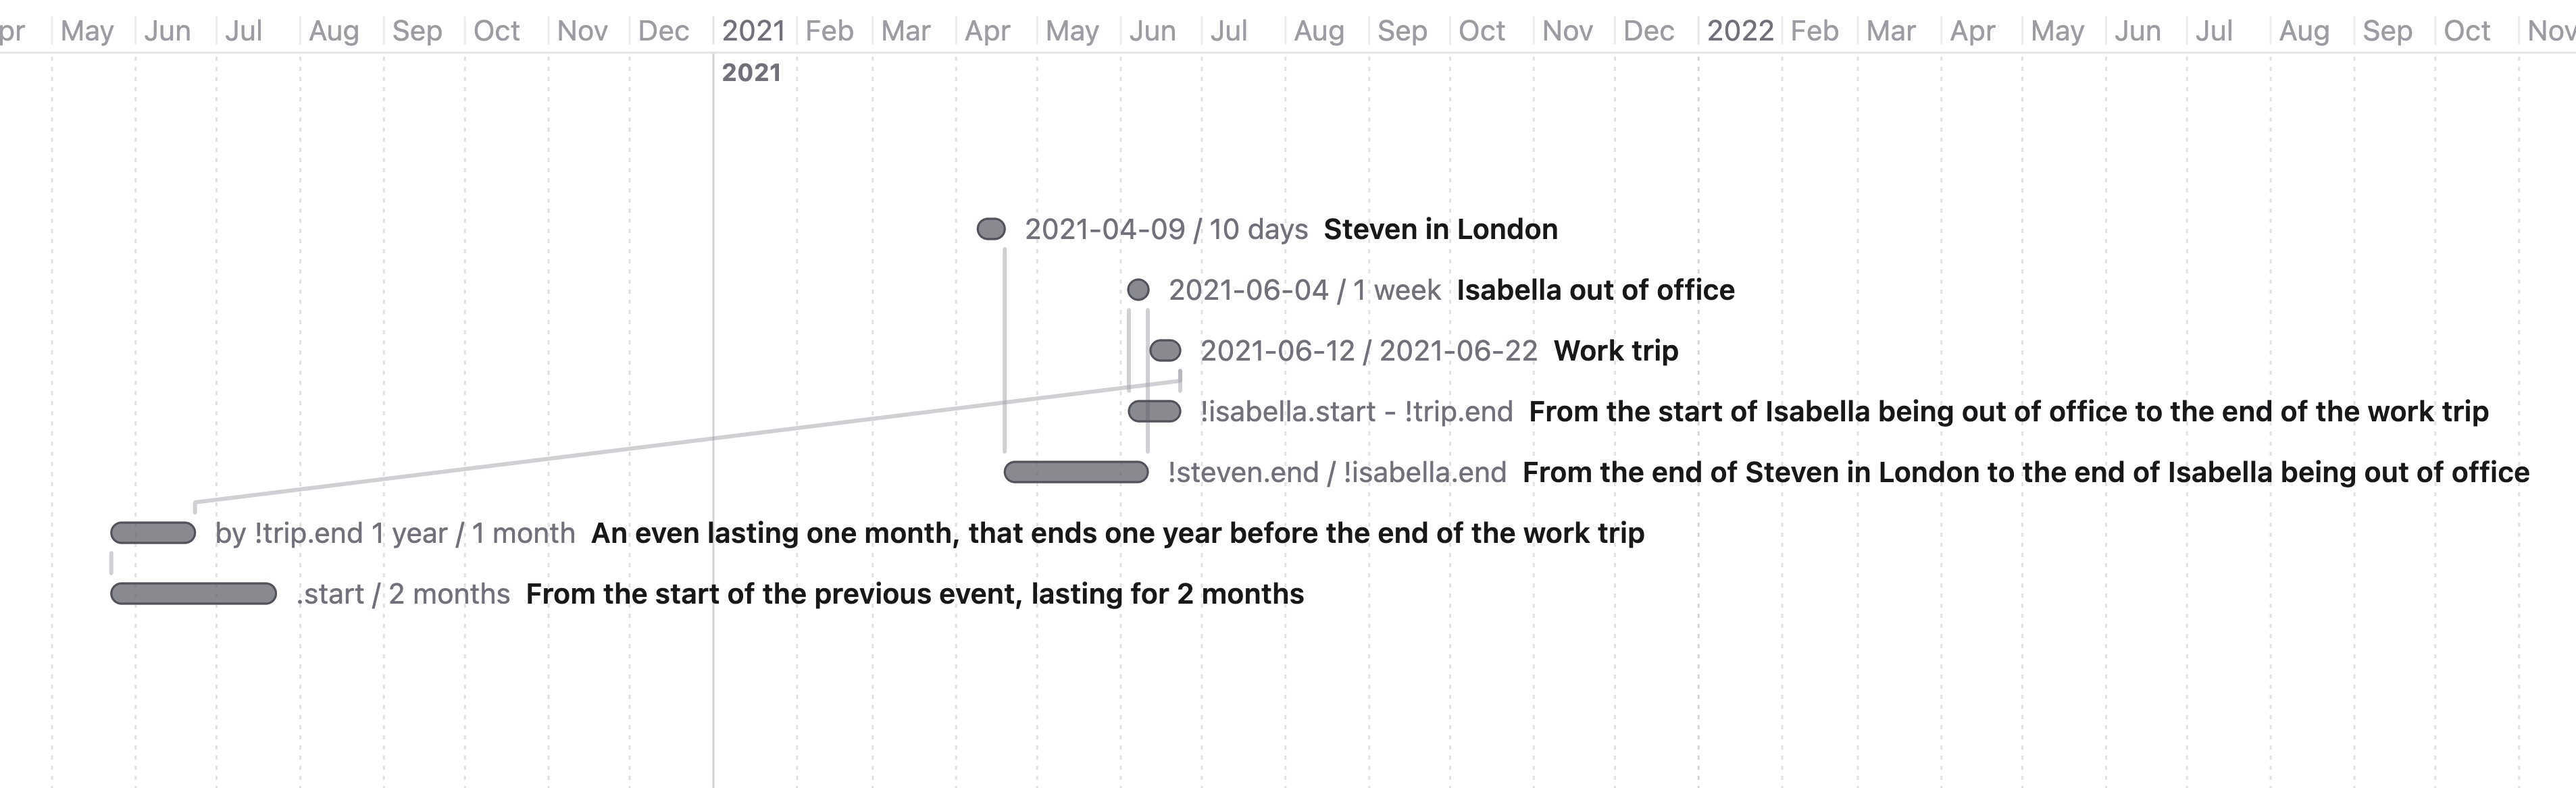Open the "Isabella out of office" event title
This screenshot has width=2576, height=788.
coord(1595,290)
